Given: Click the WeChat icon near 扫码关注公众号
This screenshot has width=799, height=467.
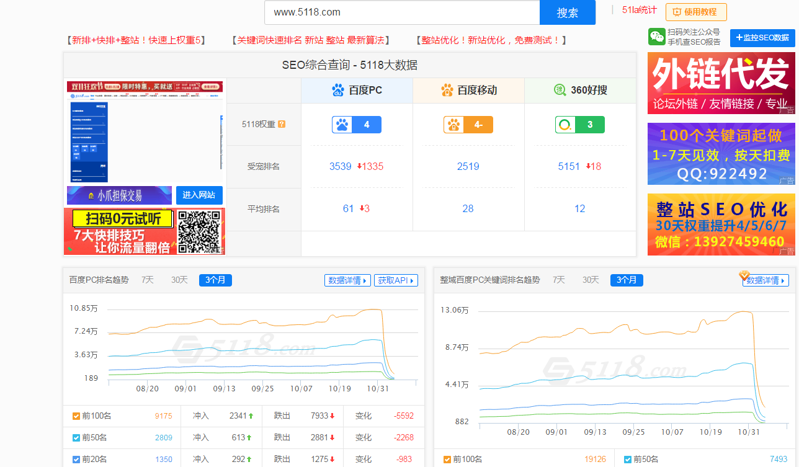Looking at the screenshot, I should (656, 37).
